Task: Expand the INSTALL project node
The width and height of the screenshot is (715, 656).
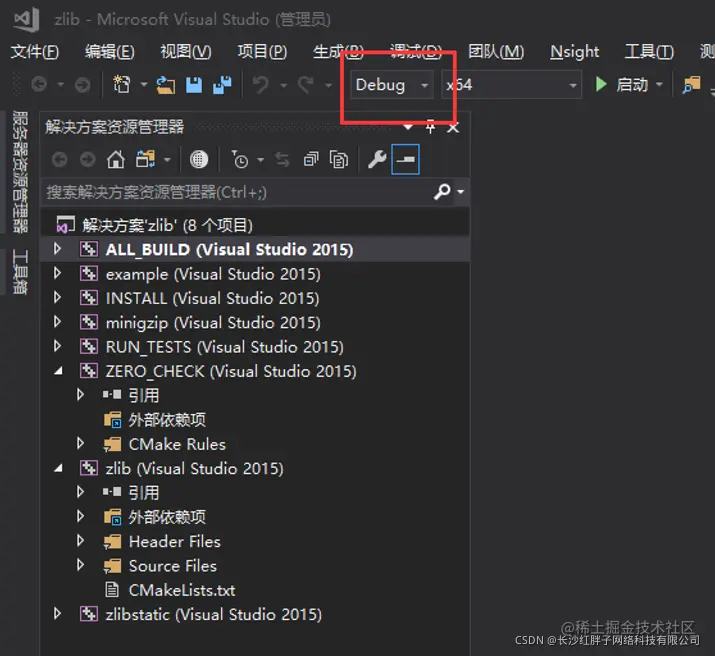Action: pyautogui.click(x=57, y=297)
